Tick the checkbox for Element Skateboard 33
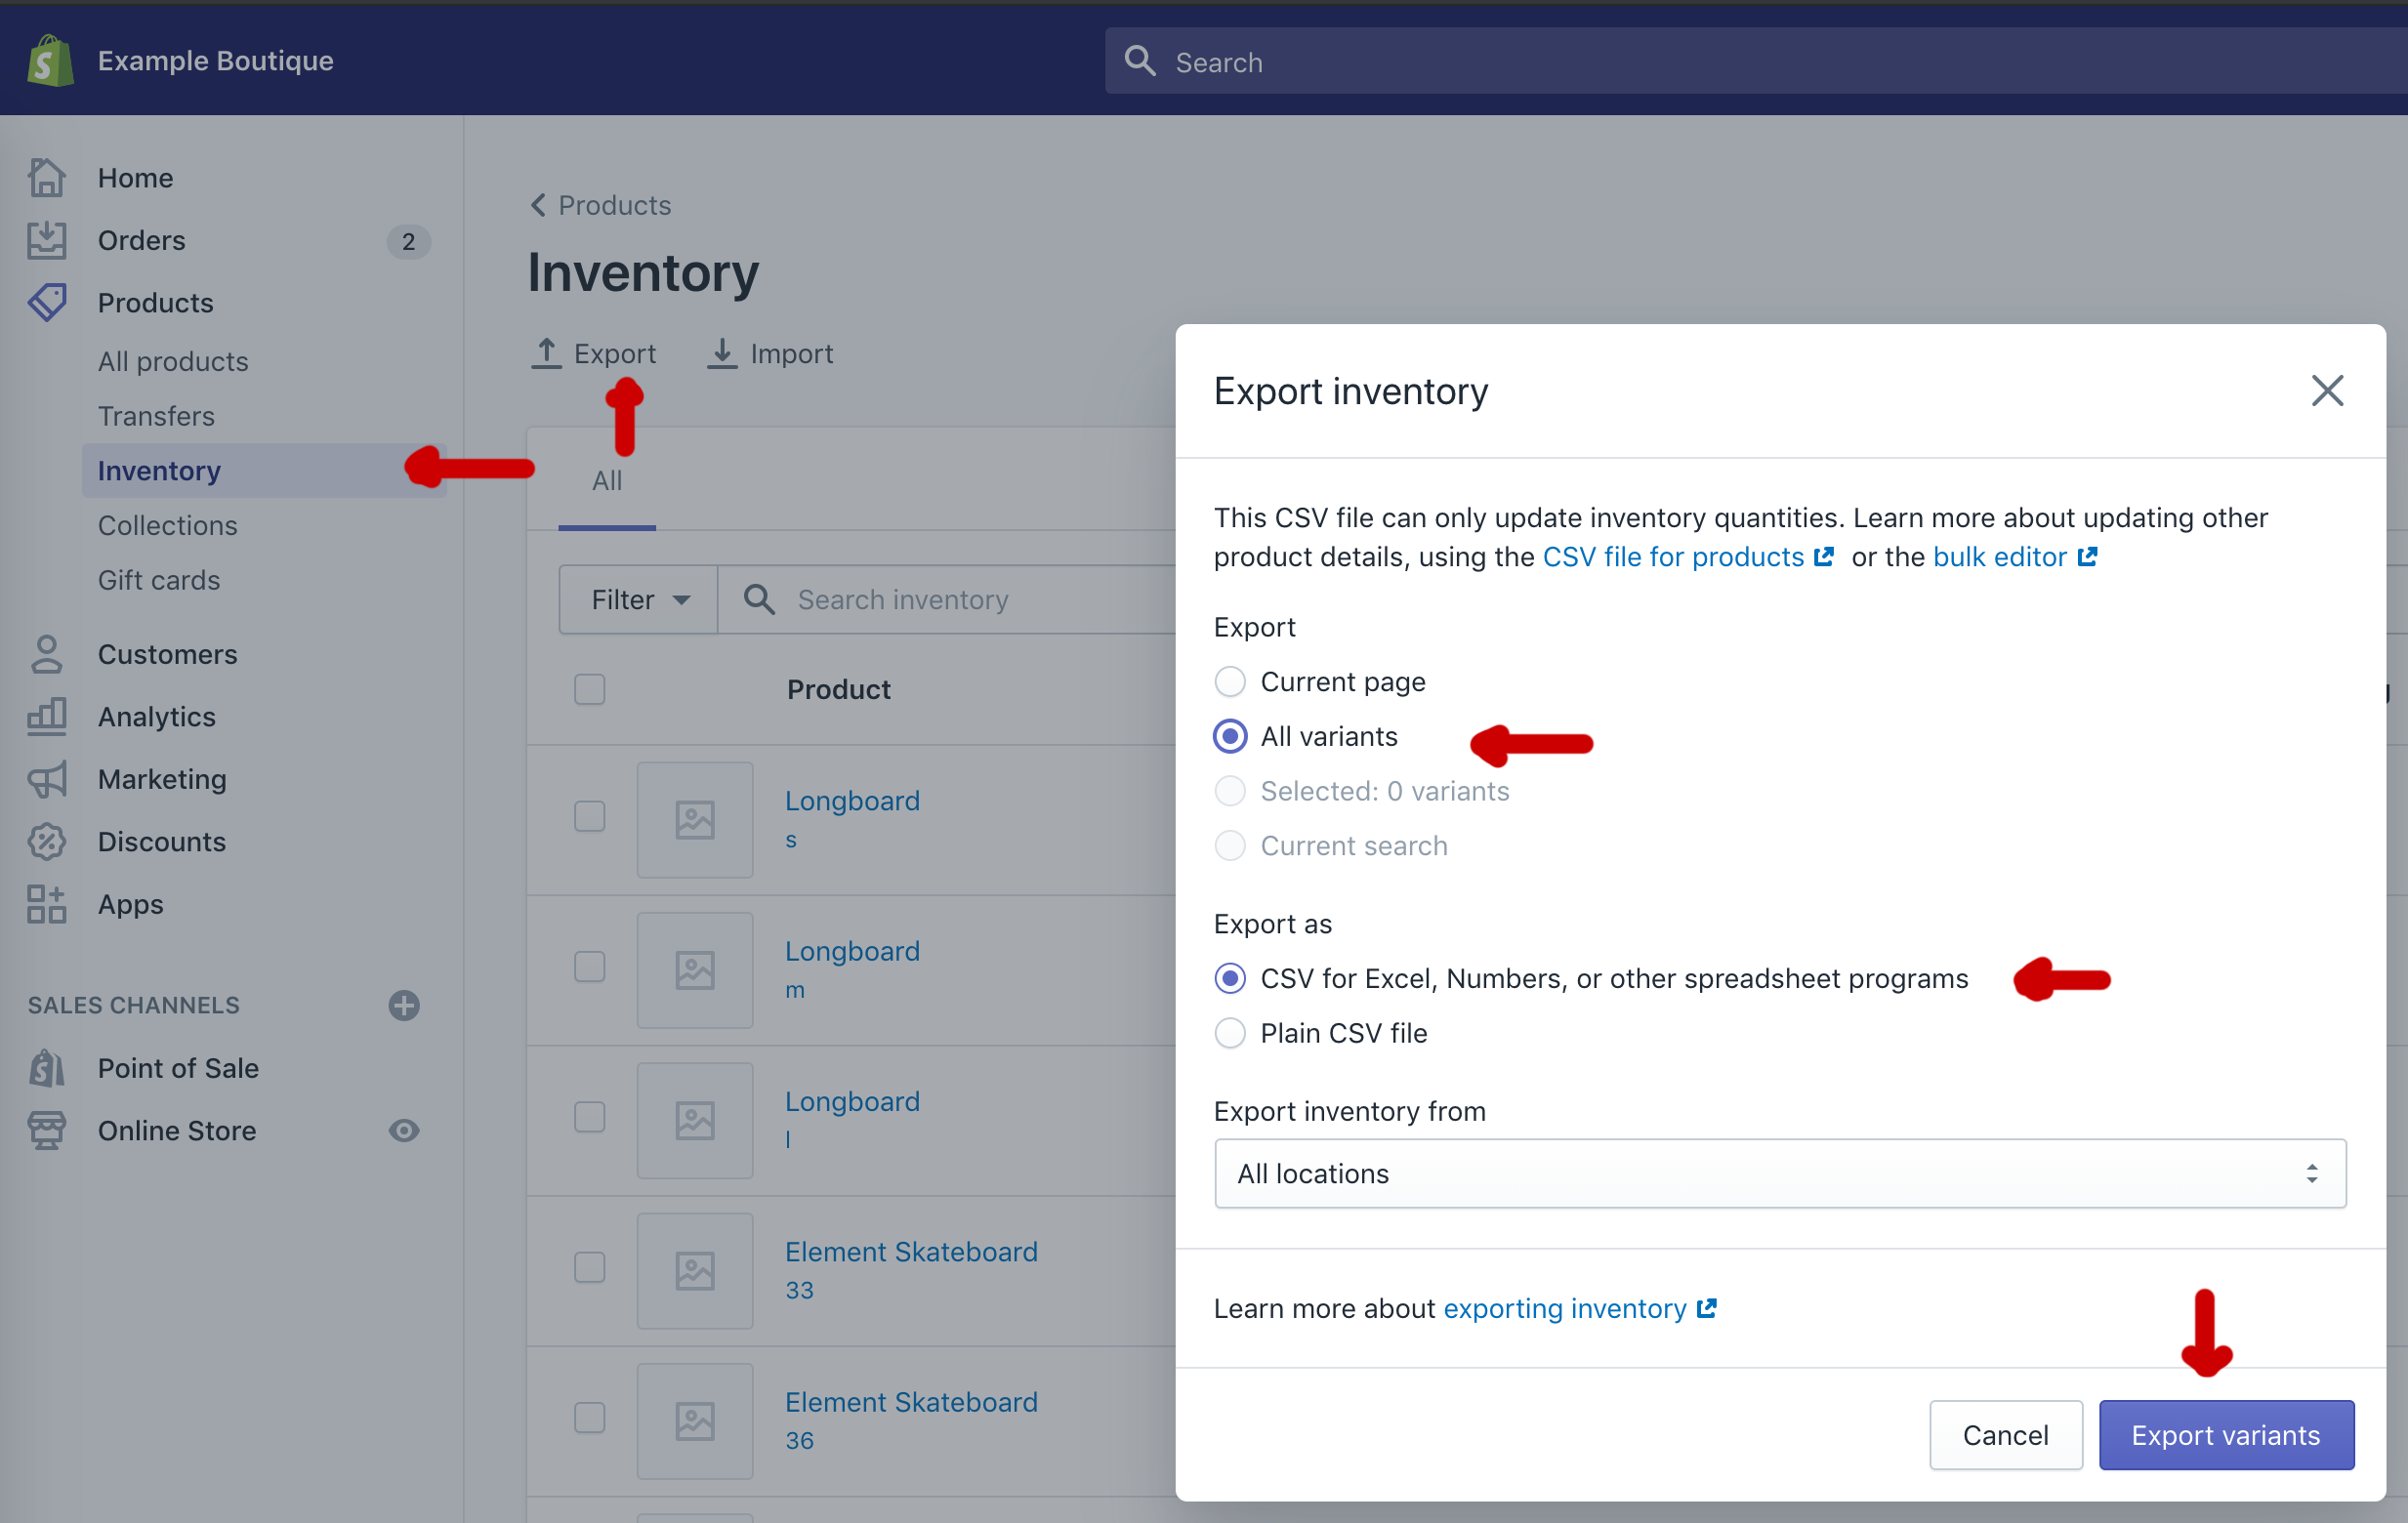The image size is (2408, 1523). [x=590, y=1267]
